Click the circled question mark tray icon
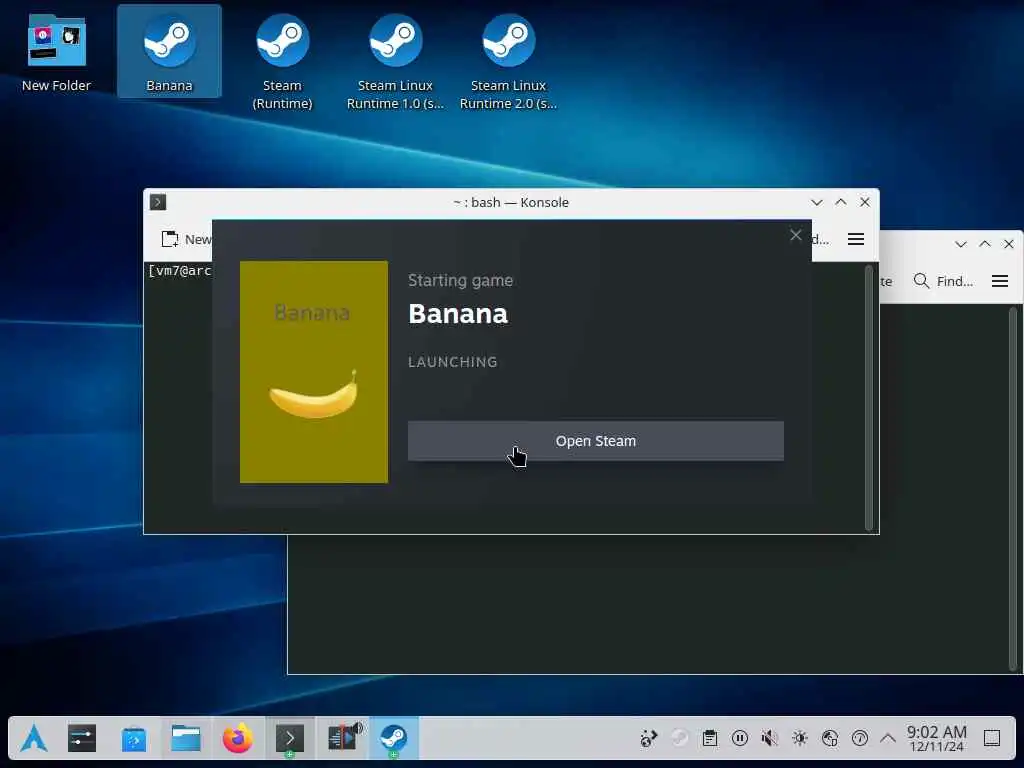This screenshot has width=1024, height=768. 860,739
